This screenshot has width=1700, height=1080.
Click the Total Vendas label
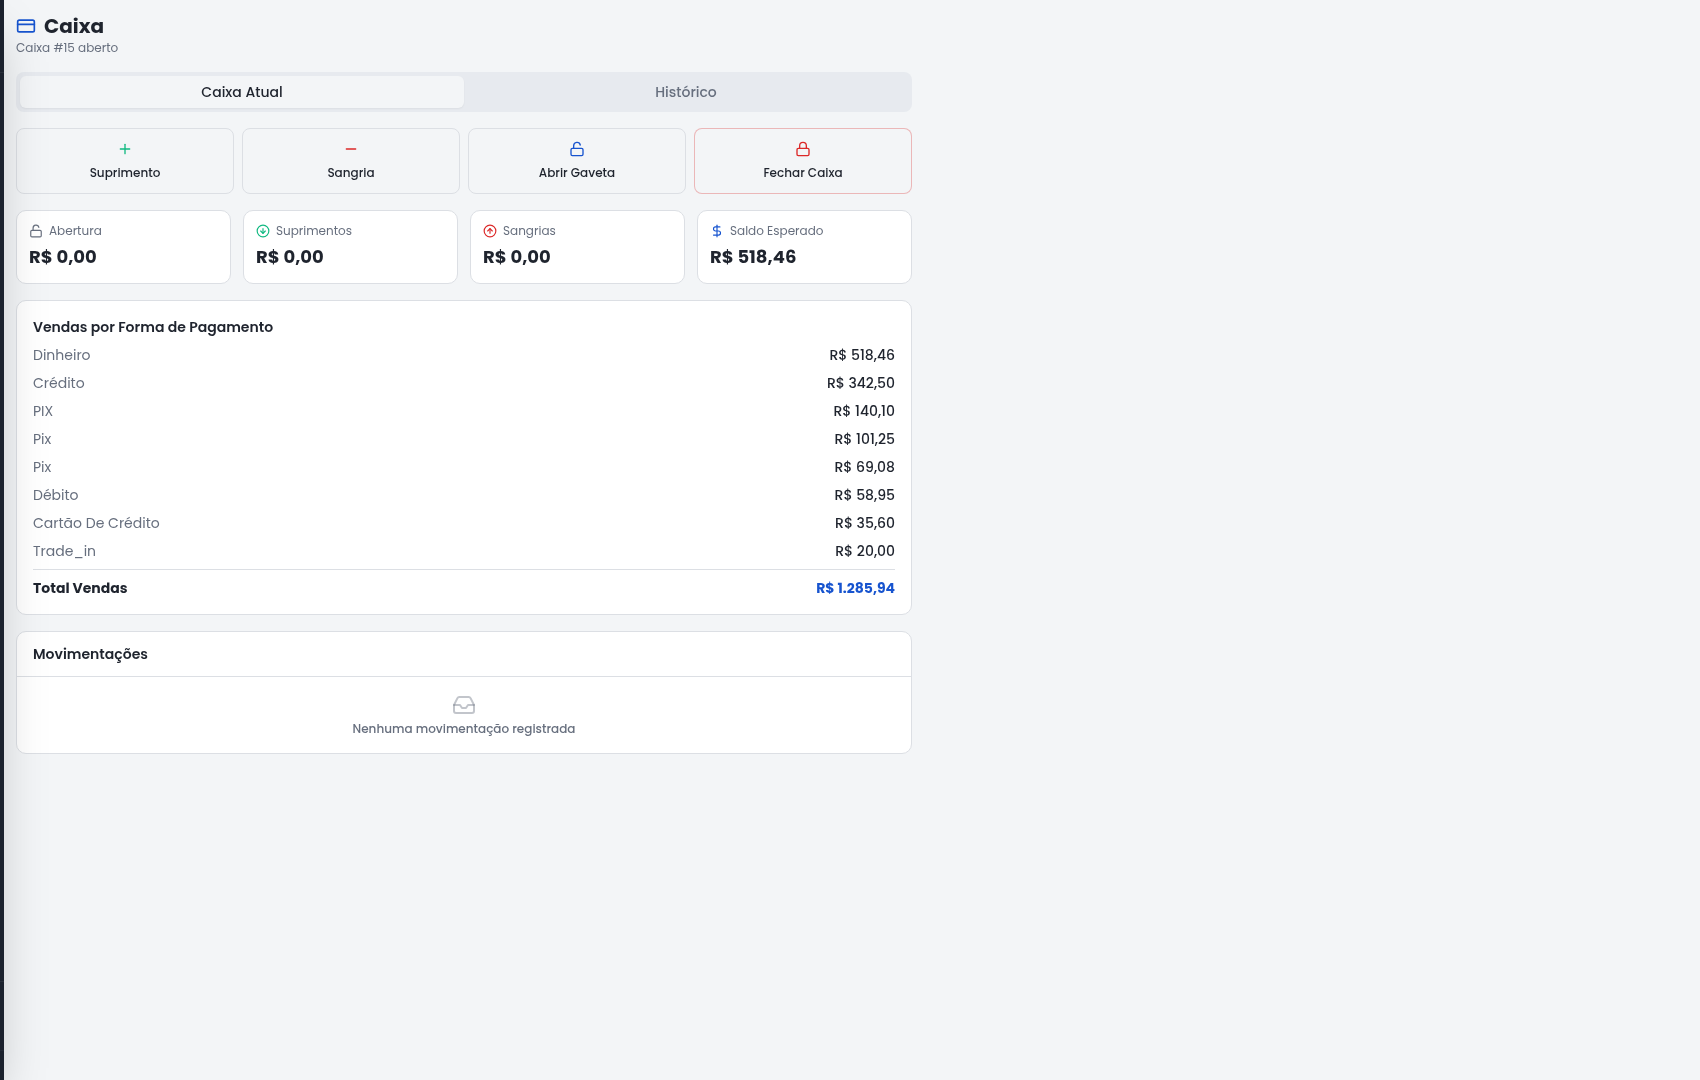[x=80, y=588]
